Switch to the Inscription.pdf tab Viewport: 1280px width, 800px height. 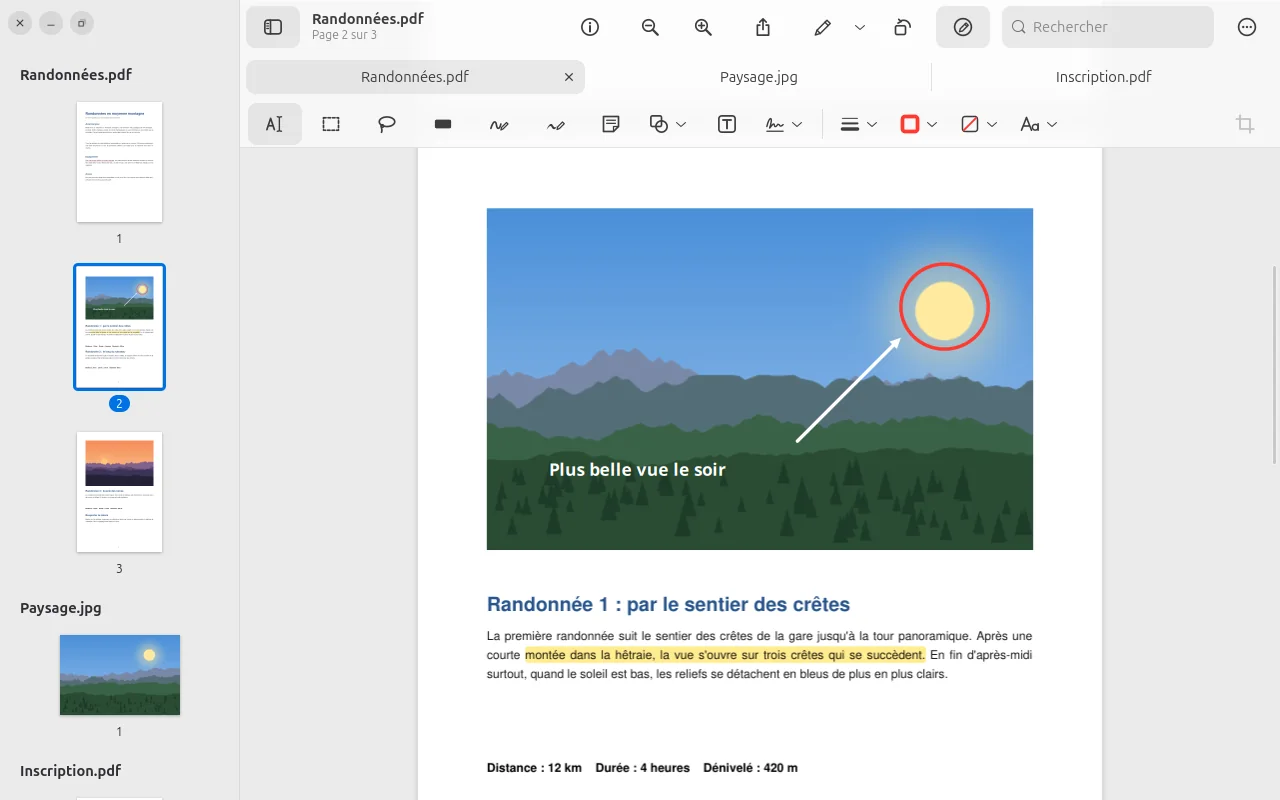(1104, 77)
